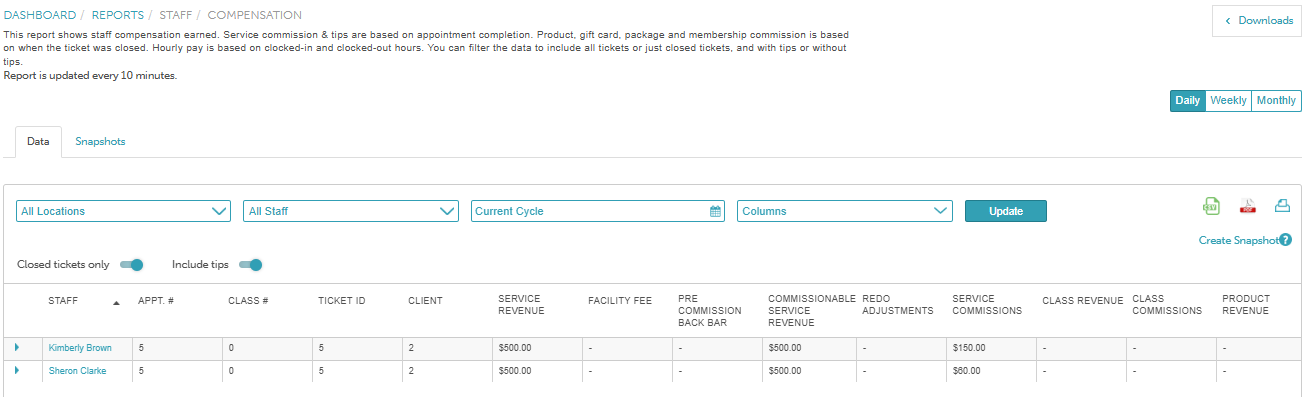Go to Reports breadcrumb
The width and height of the screenshot is (1303, 397).
118,15
